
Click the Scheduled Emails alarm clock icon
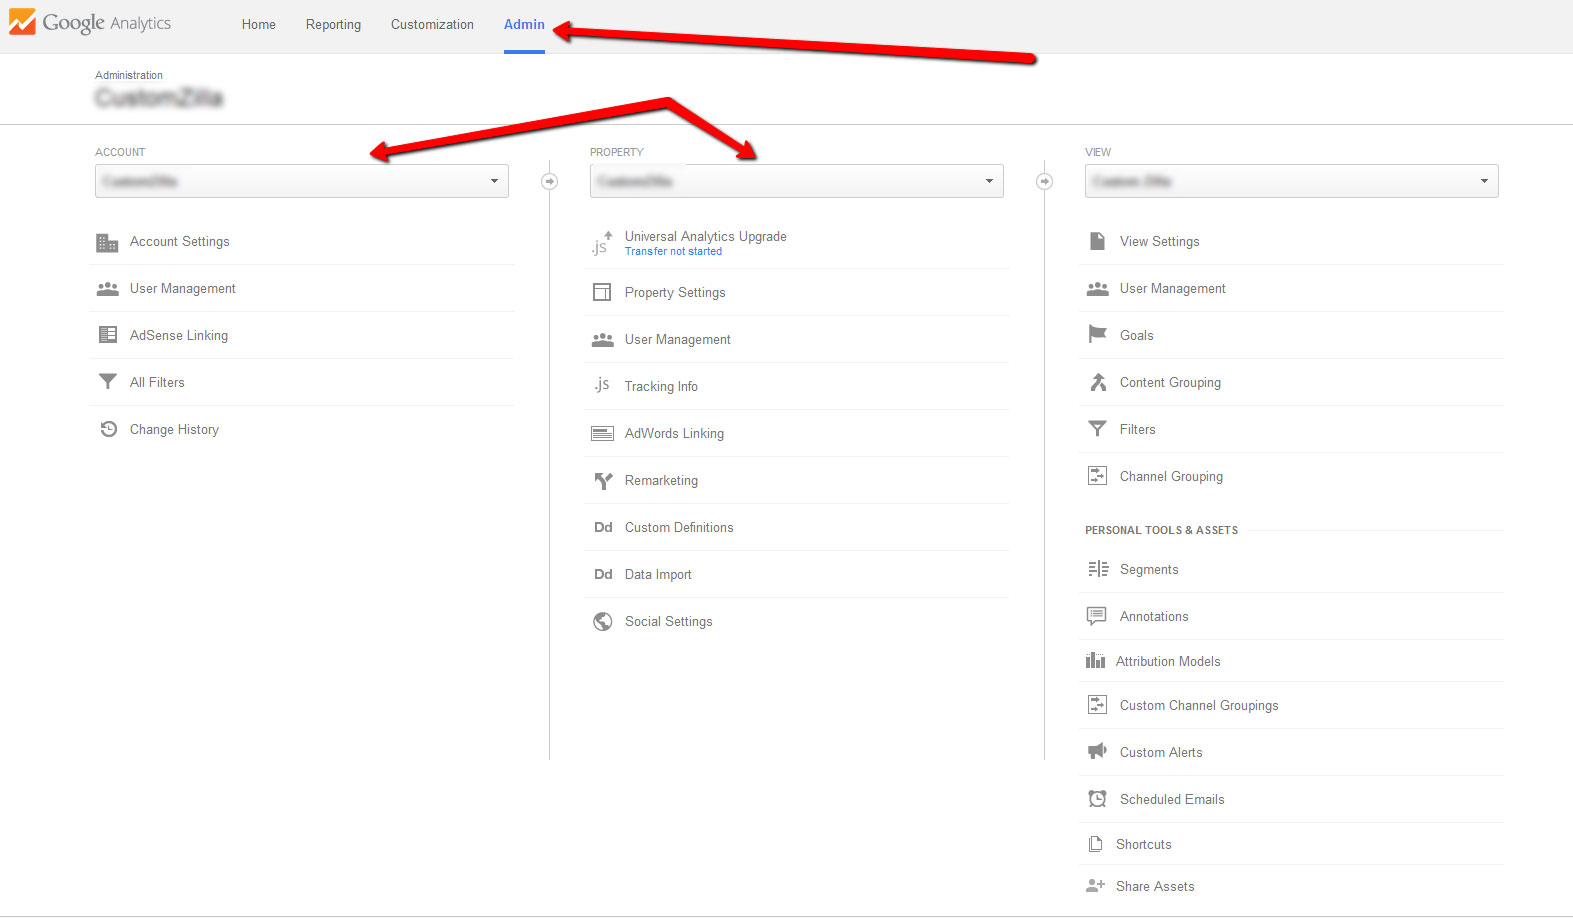tap(1097, 799)
